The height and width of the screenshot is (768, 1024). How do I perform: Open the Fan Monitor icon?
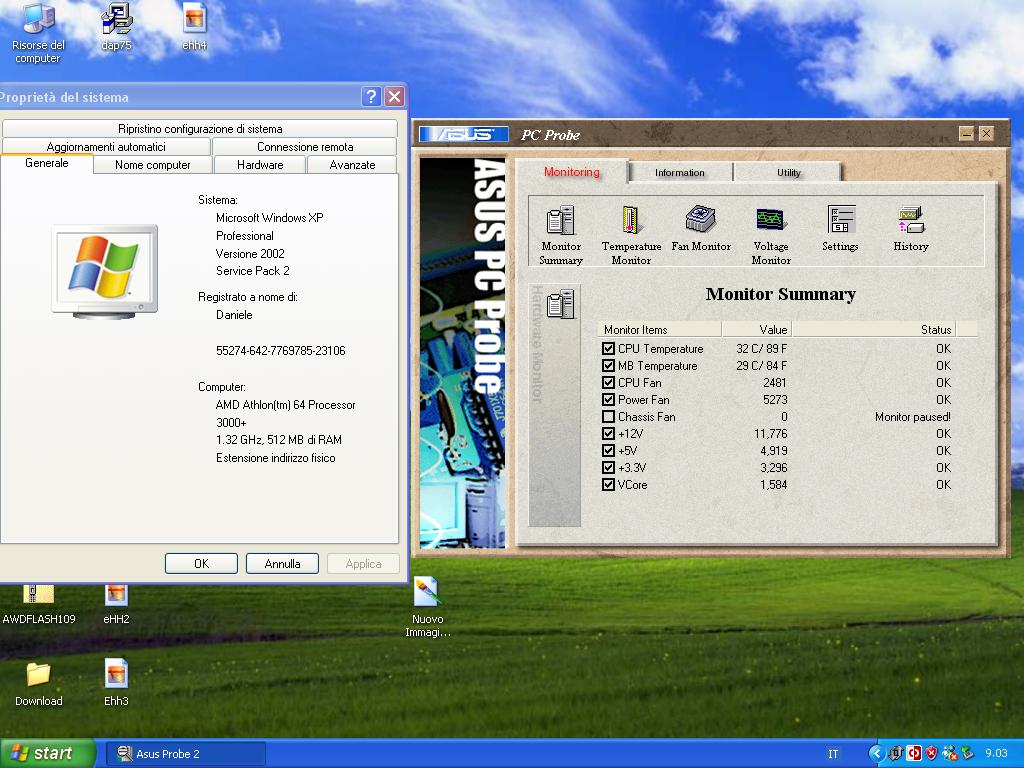pos(701,229)
